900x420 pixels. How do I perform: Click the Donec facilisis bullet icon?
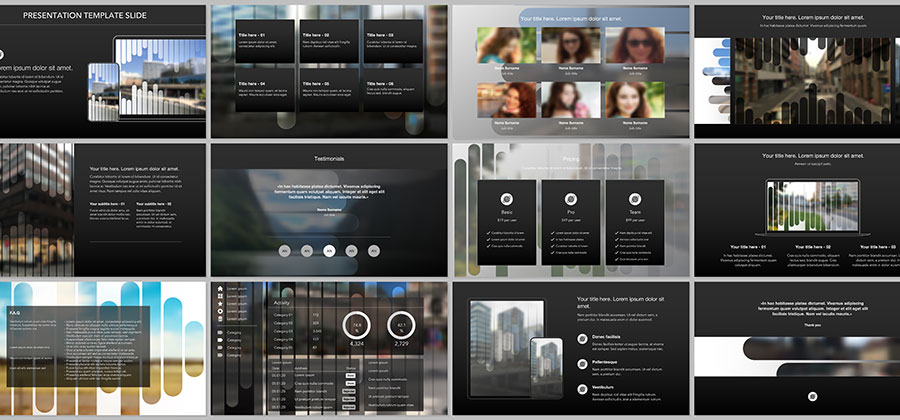(x=583, y=339)
